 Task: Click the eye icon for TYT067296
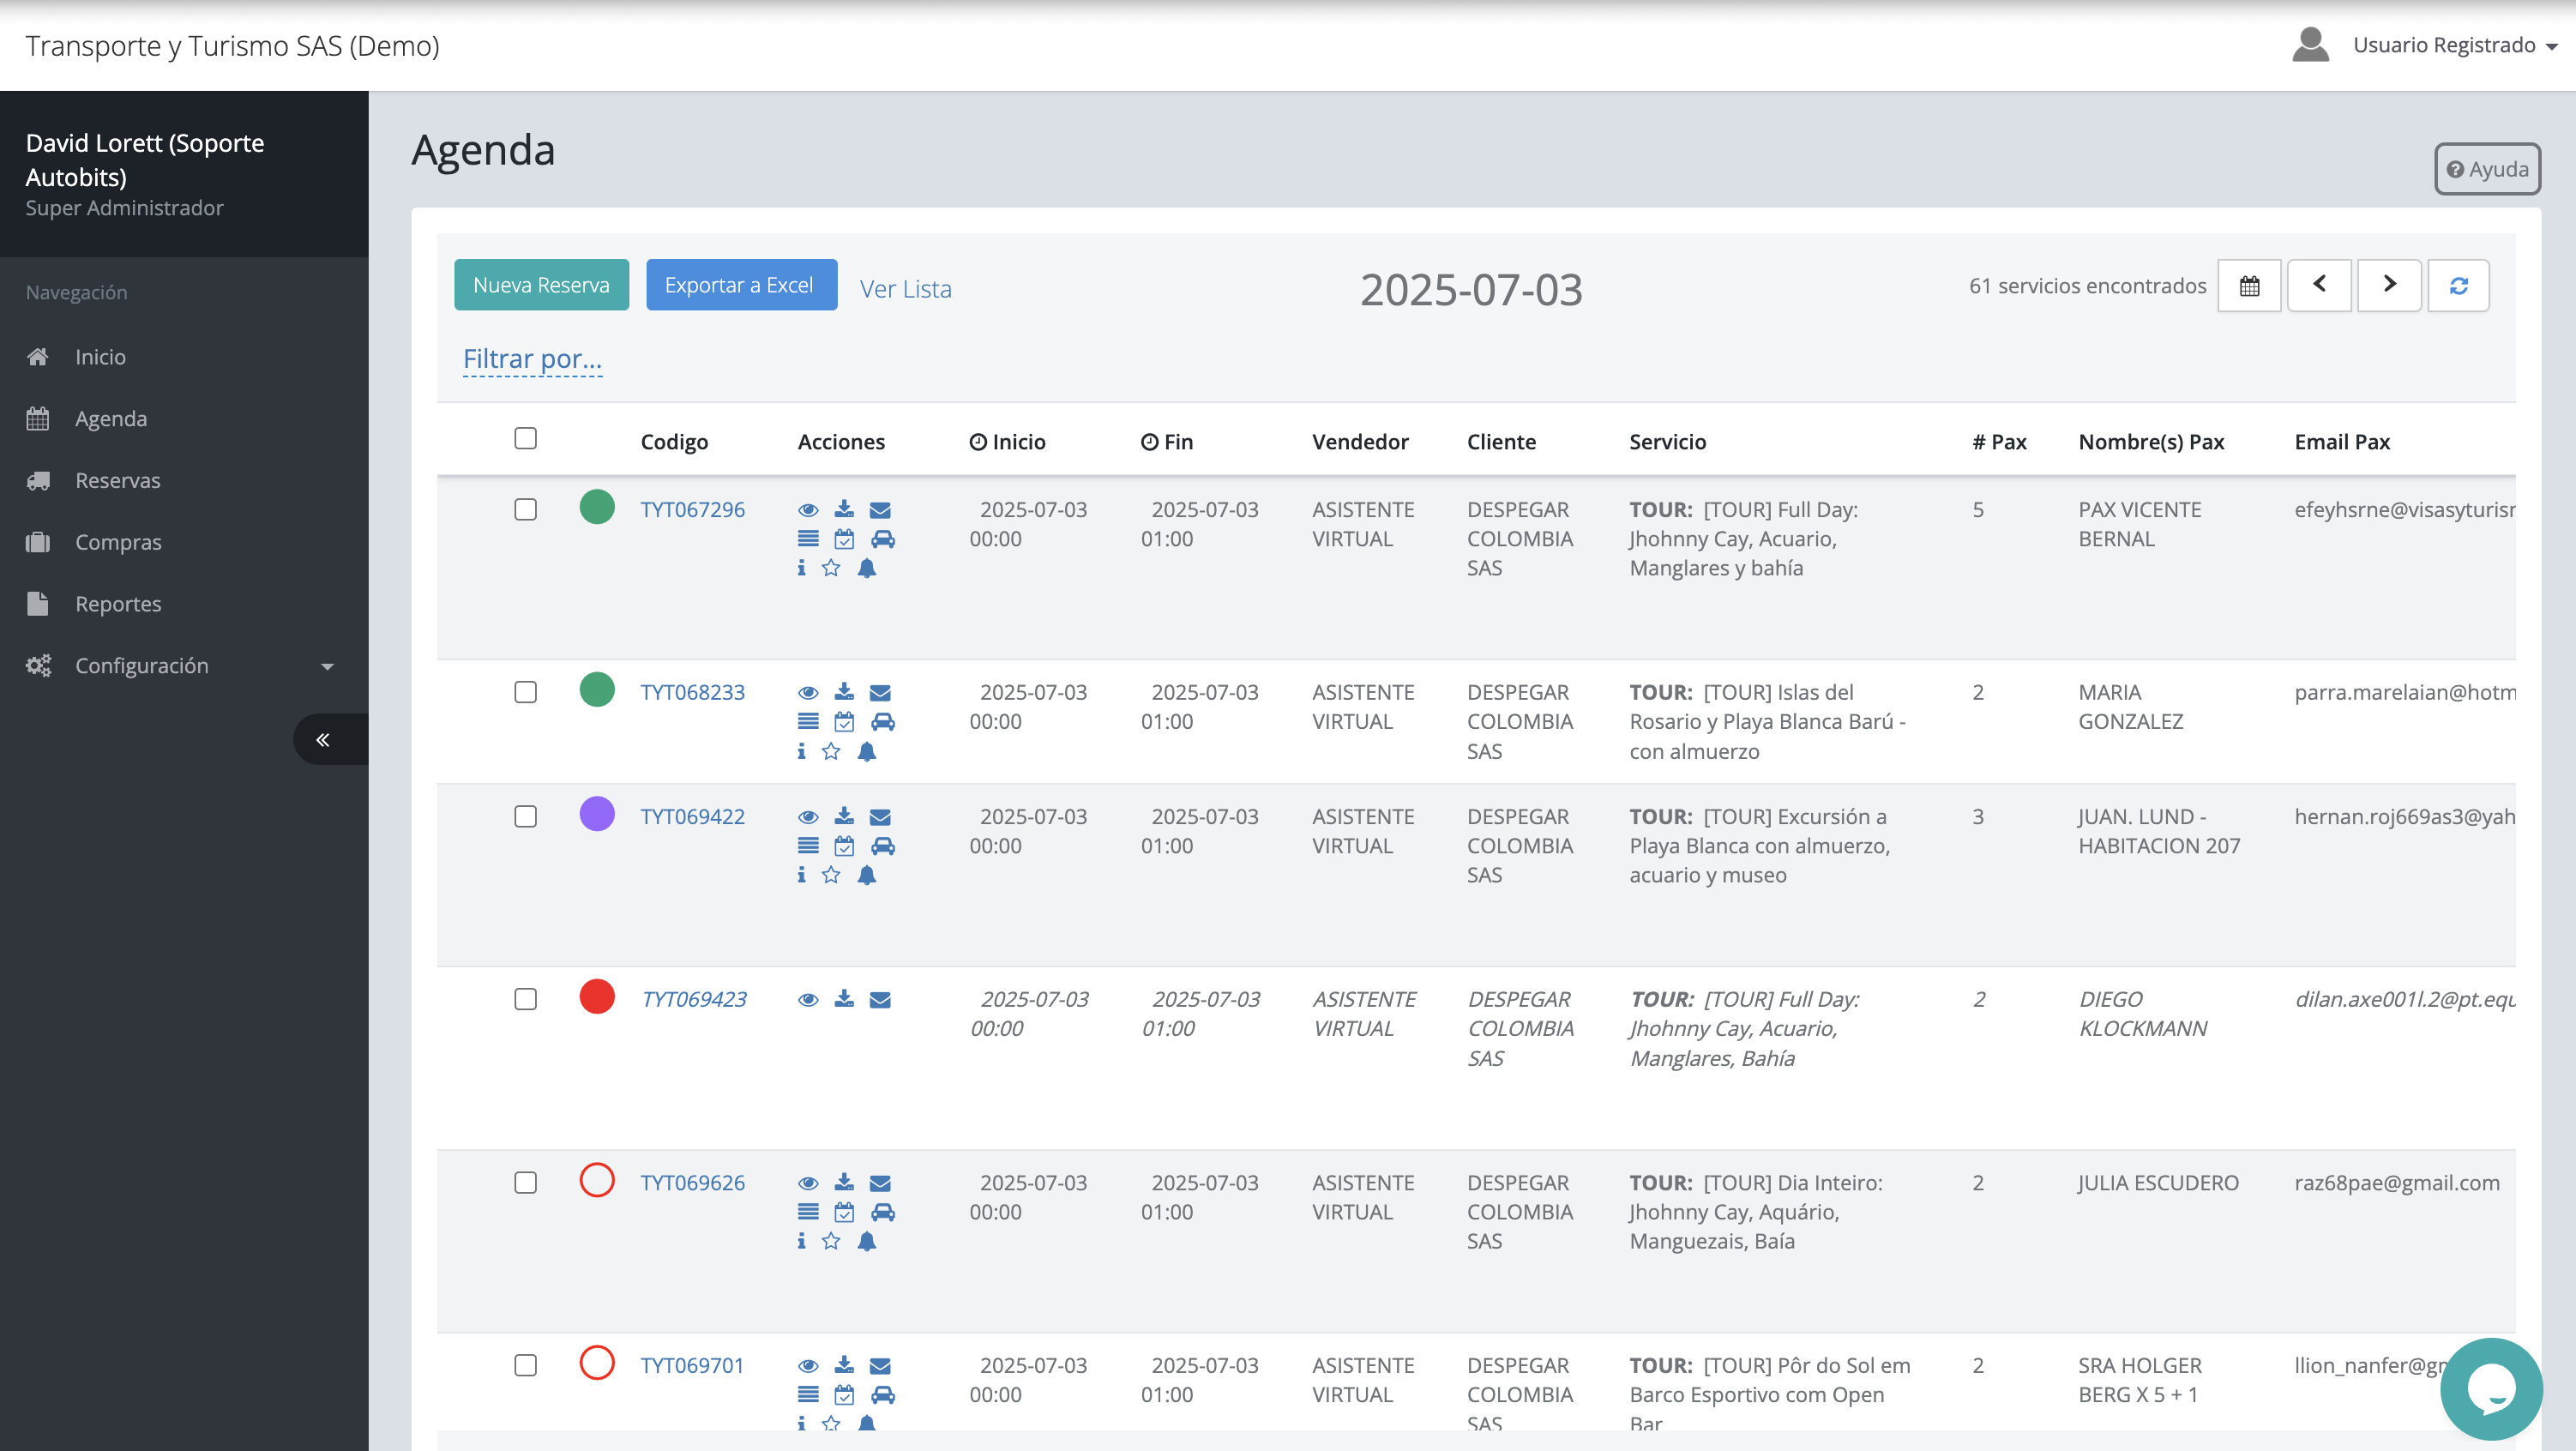[808, 510]
